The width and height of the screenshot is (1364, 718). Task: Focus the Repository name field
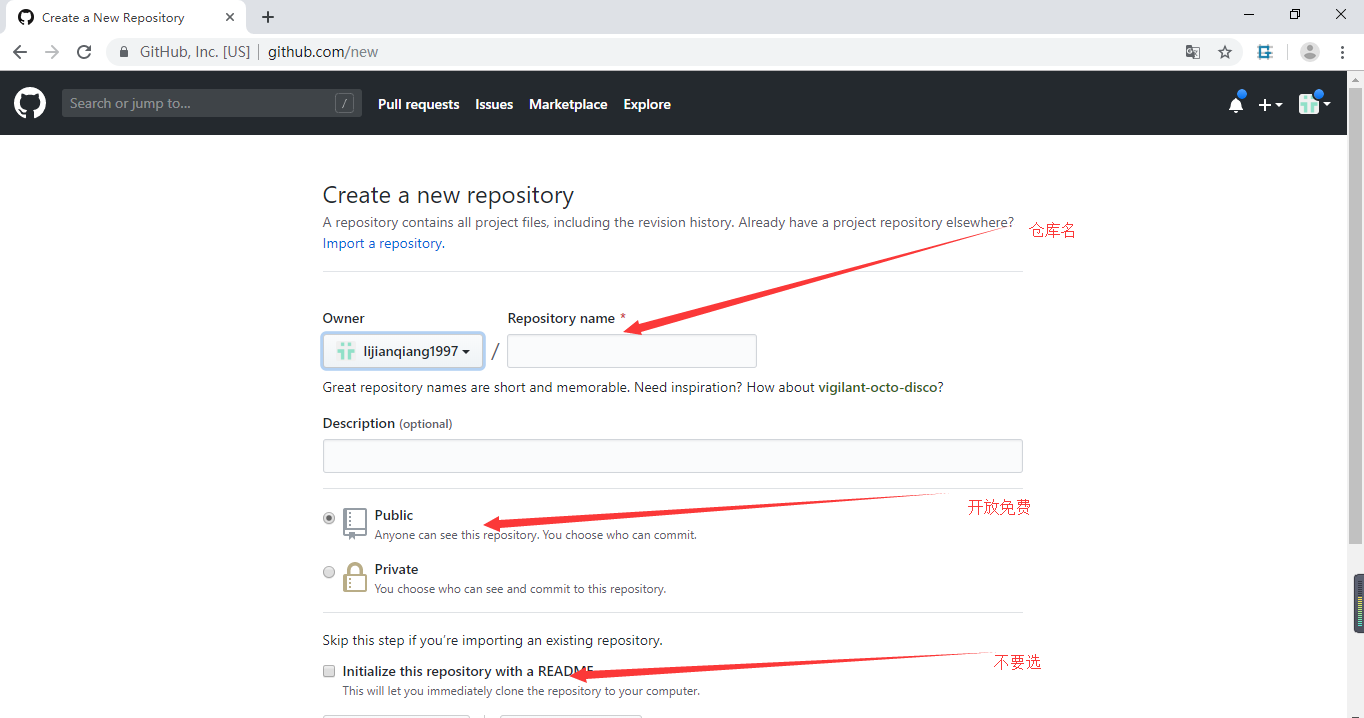coord(632,351)
